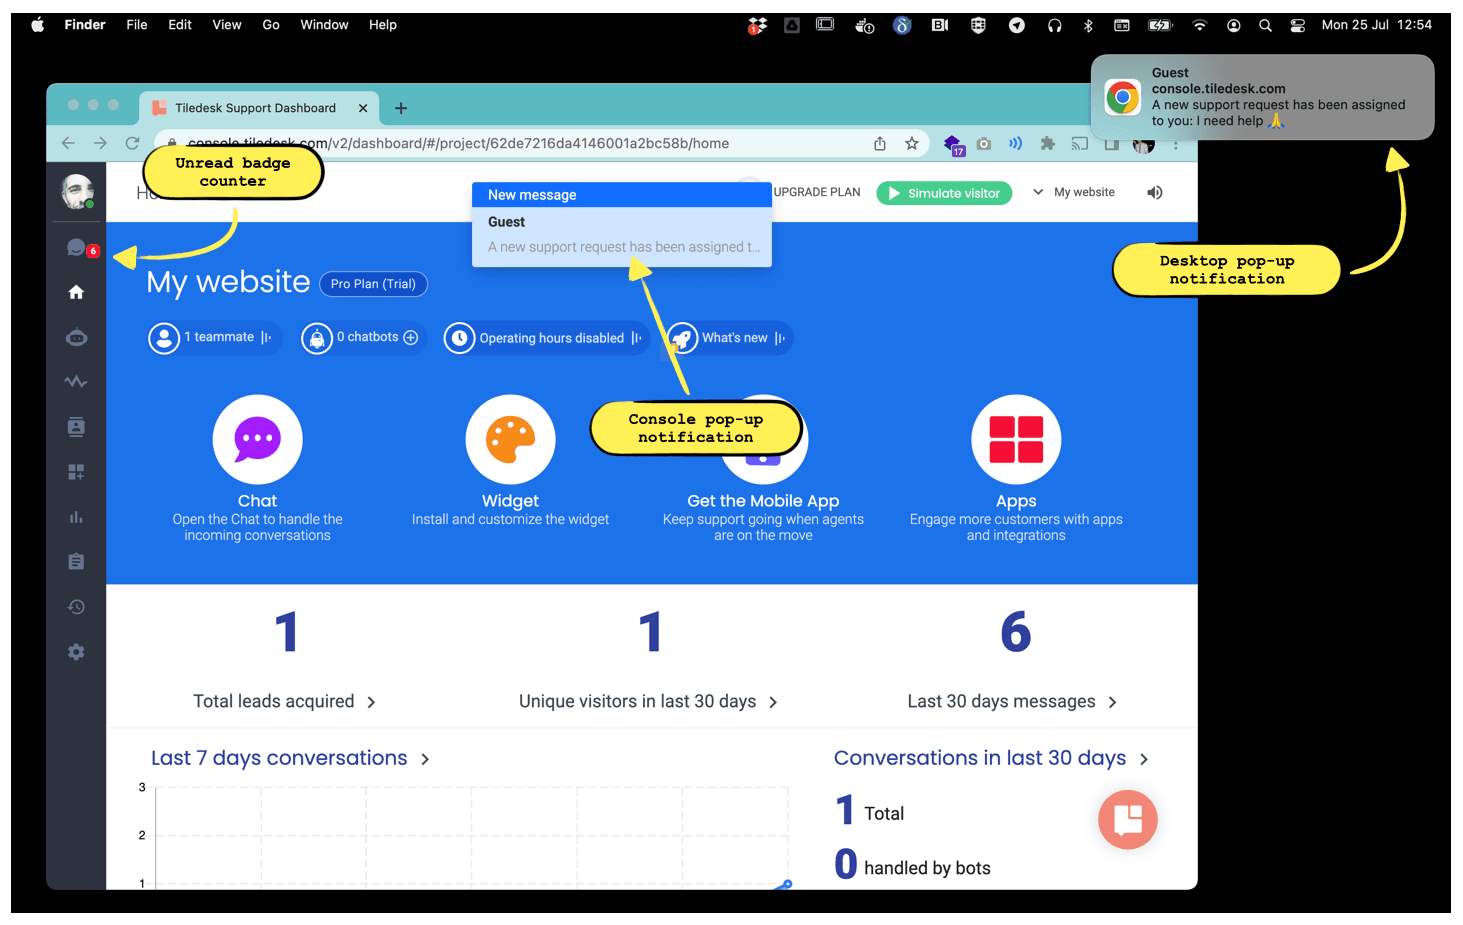This screenshot has height=925, width=1463.
Task: Click the Chat card title
Action: point(257,501)
